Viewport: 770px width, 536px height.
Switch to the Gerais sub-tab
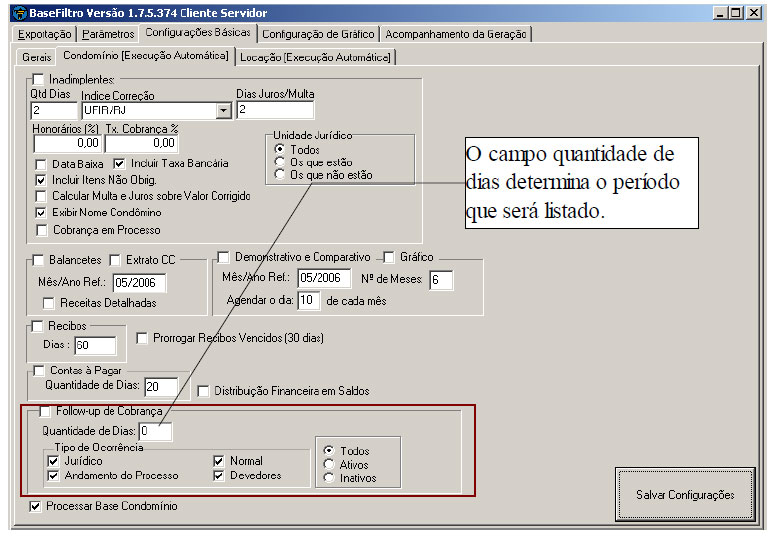[x=37, y=57]
